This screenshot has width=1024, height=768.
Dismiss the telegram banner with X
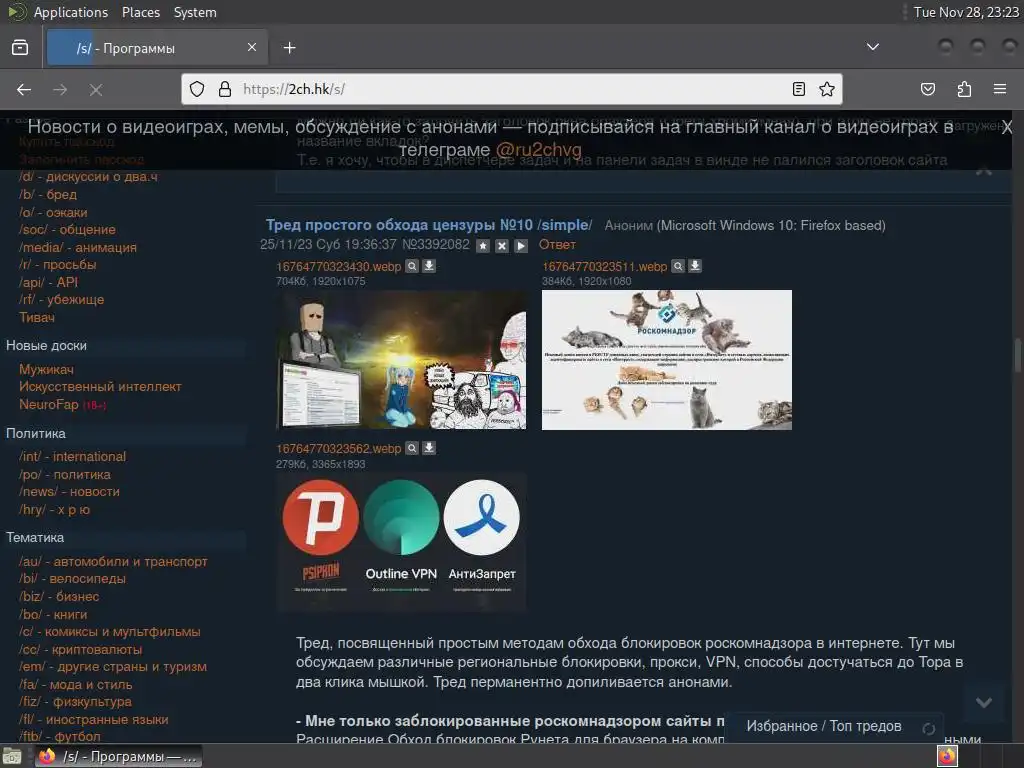[1006, 127]
